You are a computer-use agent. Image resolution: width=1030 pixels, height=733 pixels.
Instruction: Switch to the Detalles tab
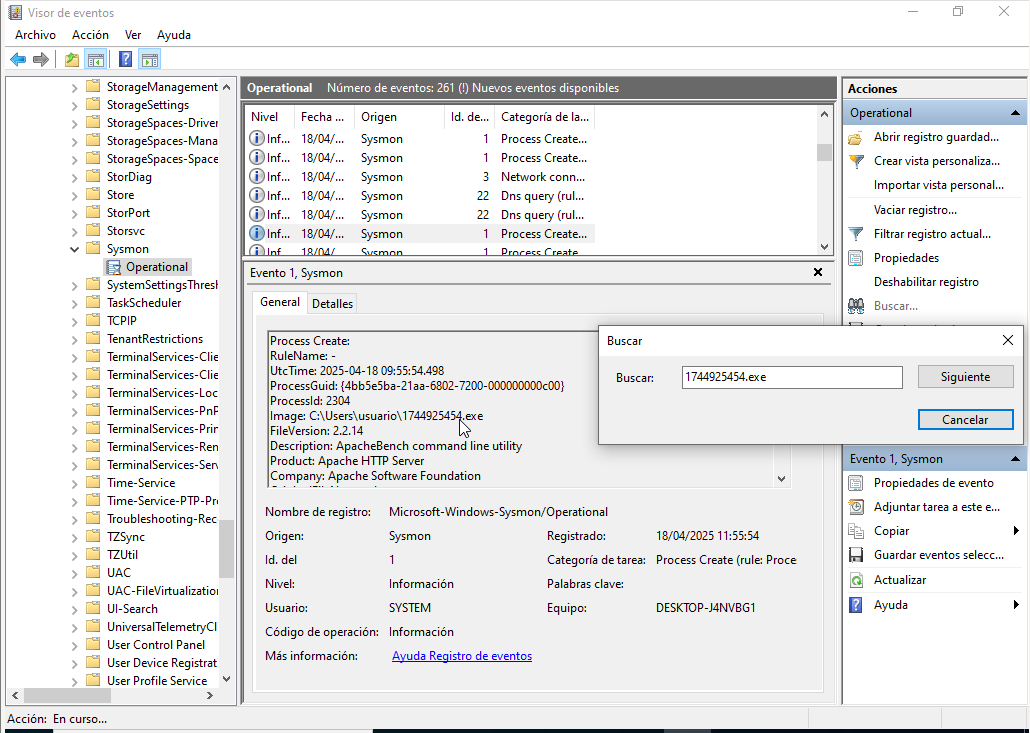pyautogui.click(x=332, y=303)
